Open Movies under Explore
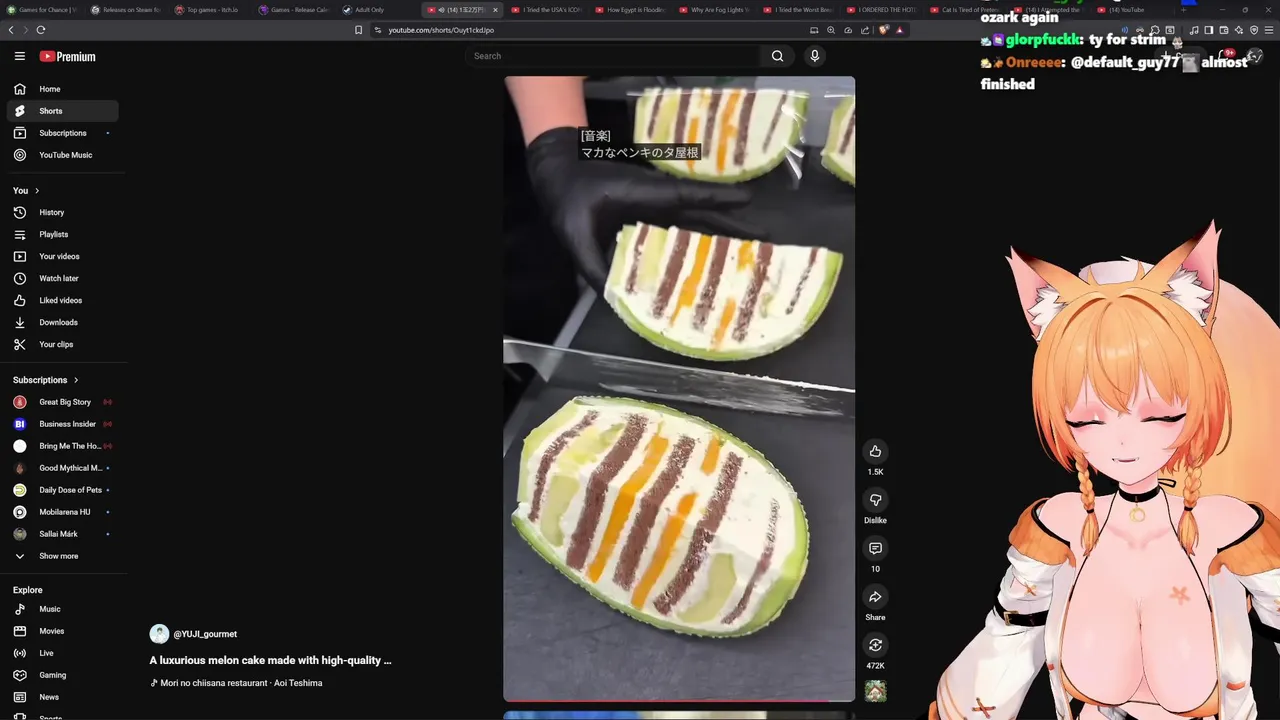This screenshot has height=720, width=1280. 62,631
